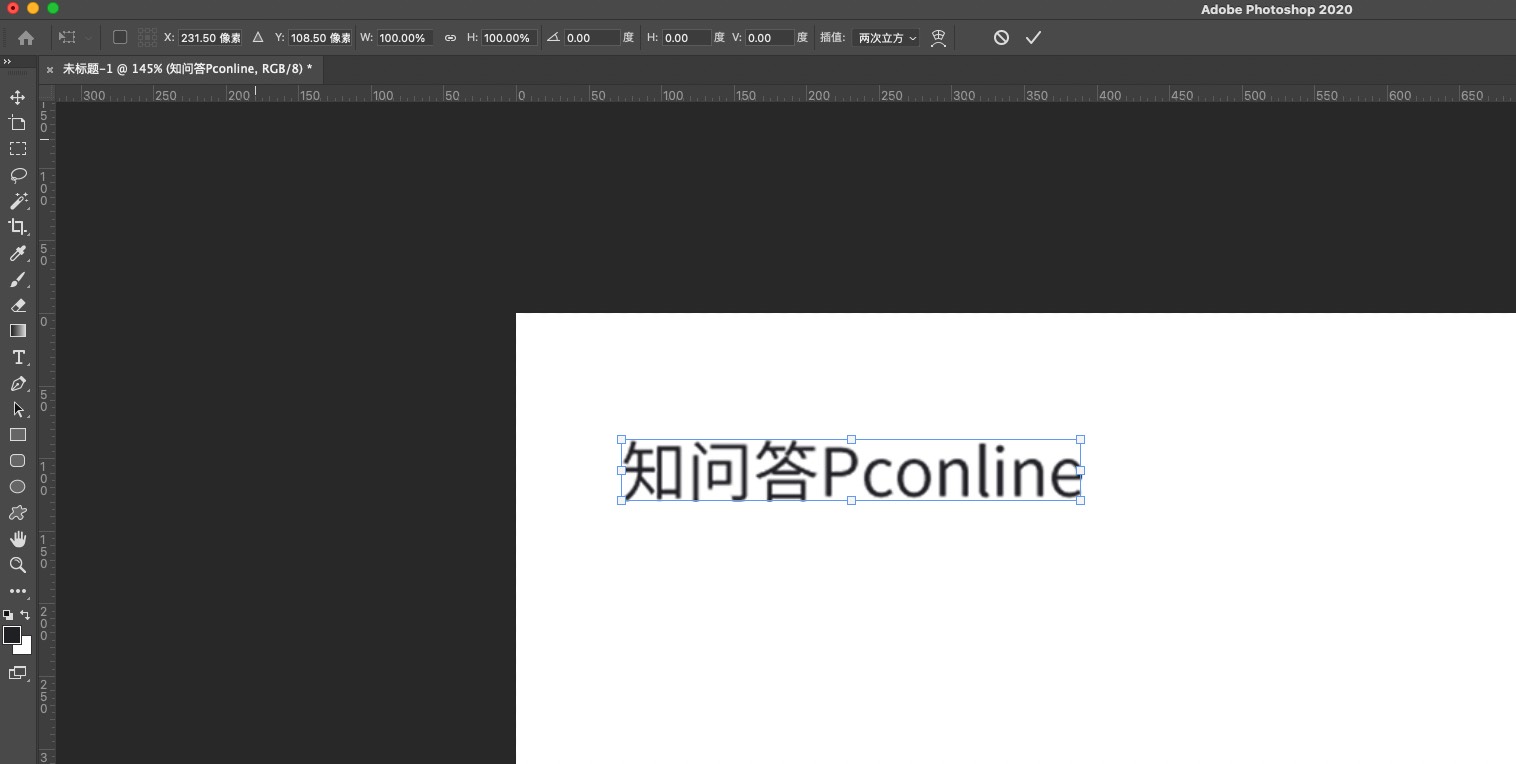
Task: Select the Crop tool
Action: click(x=17, y=227)
